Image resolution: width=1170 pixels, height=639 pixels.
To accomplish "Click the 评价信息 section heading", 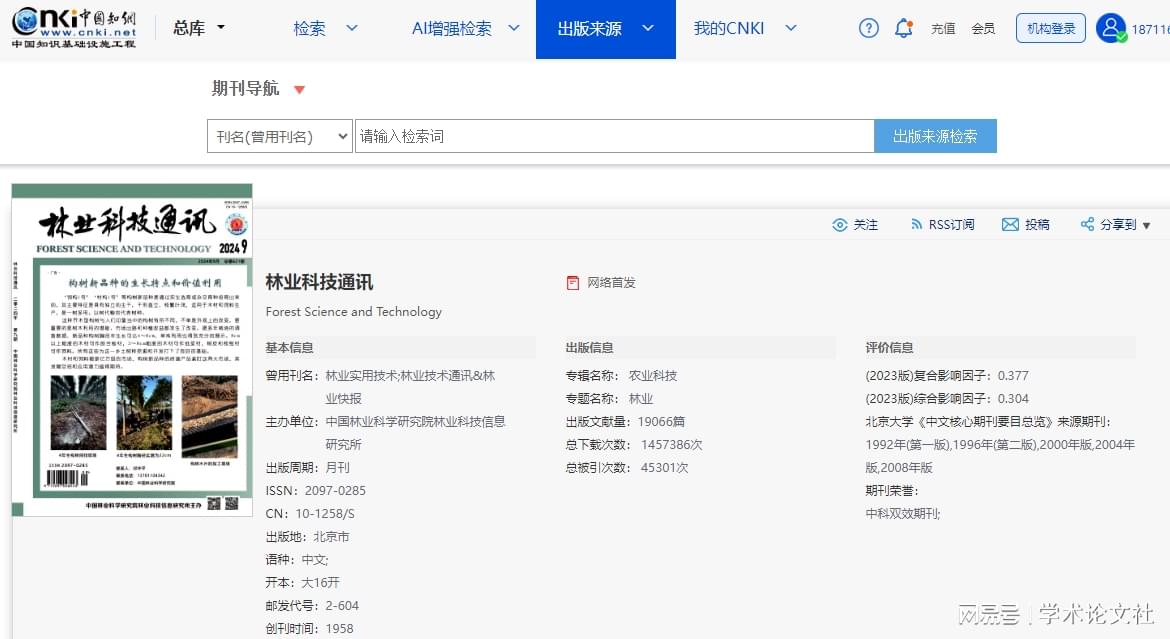I will coord(889,347).
